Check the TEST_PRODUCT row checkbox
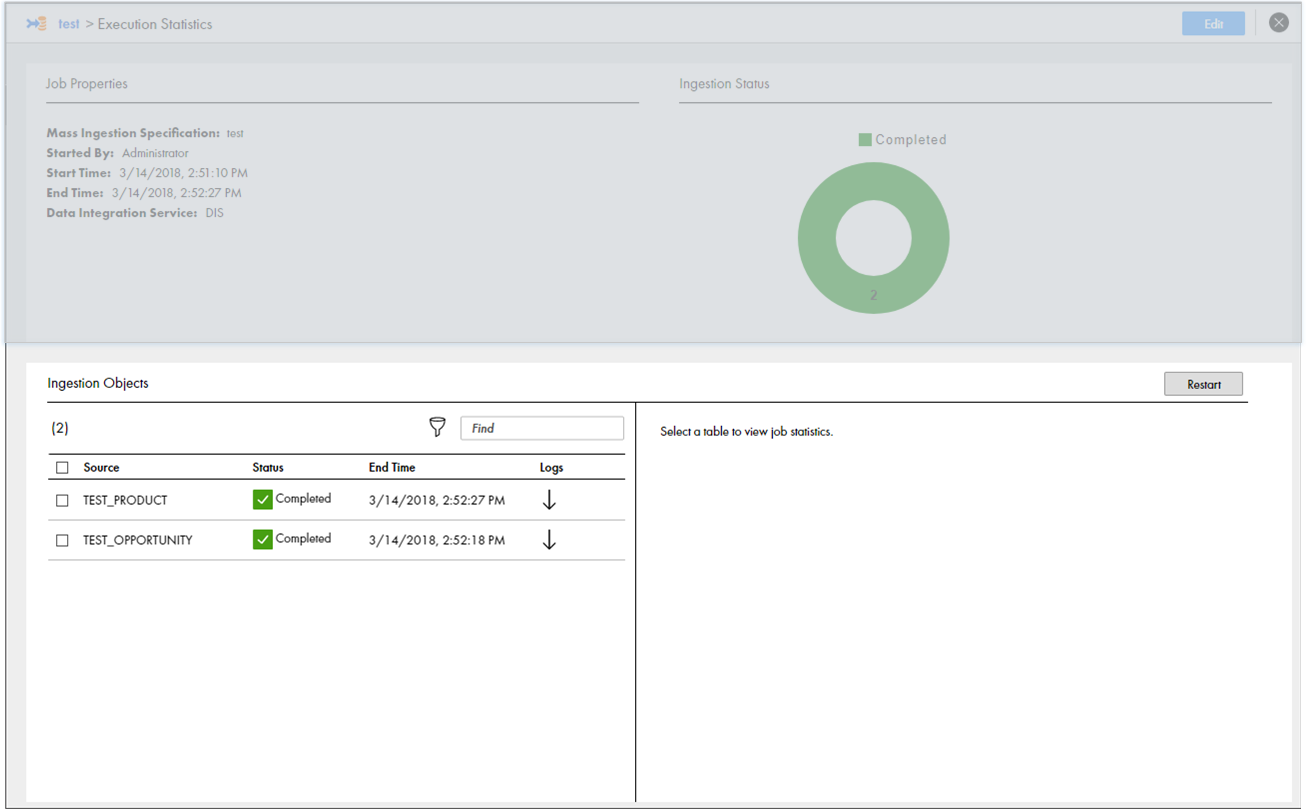Viewport: 1307px width, 809px height. (62, 500)
